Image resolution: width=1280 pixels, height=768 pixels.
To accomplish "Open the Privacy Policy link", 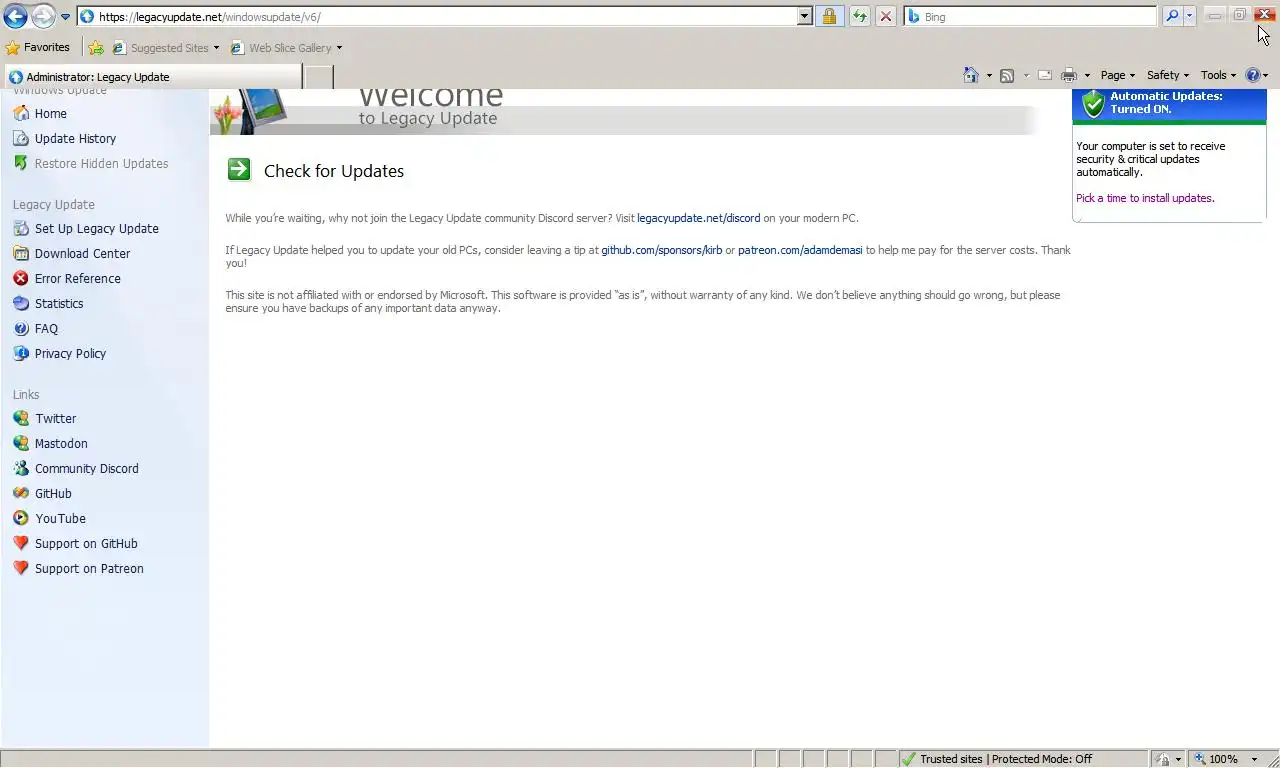I will click(70, 353).
